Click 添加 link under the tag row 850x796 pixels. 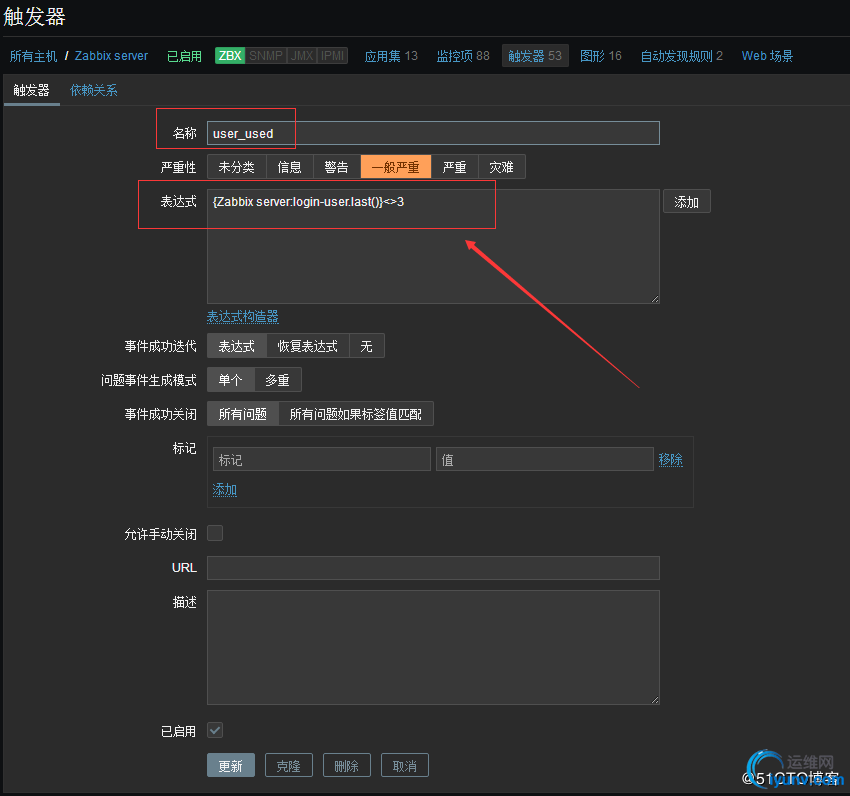pos(224,490)
